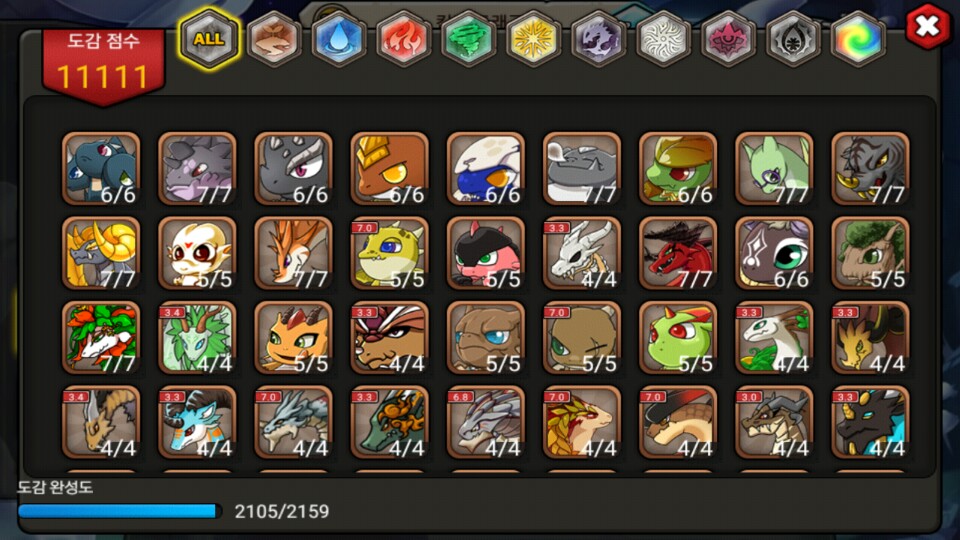Filter by the purple dark dragon element
Screen dimensions: 960x540
point(598,39)
